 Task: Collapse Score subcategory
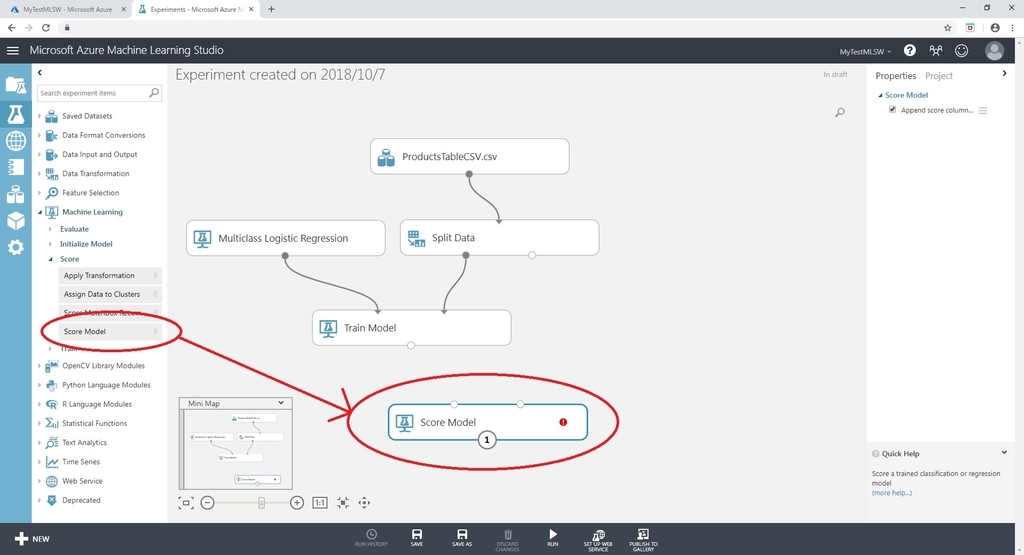50,259
